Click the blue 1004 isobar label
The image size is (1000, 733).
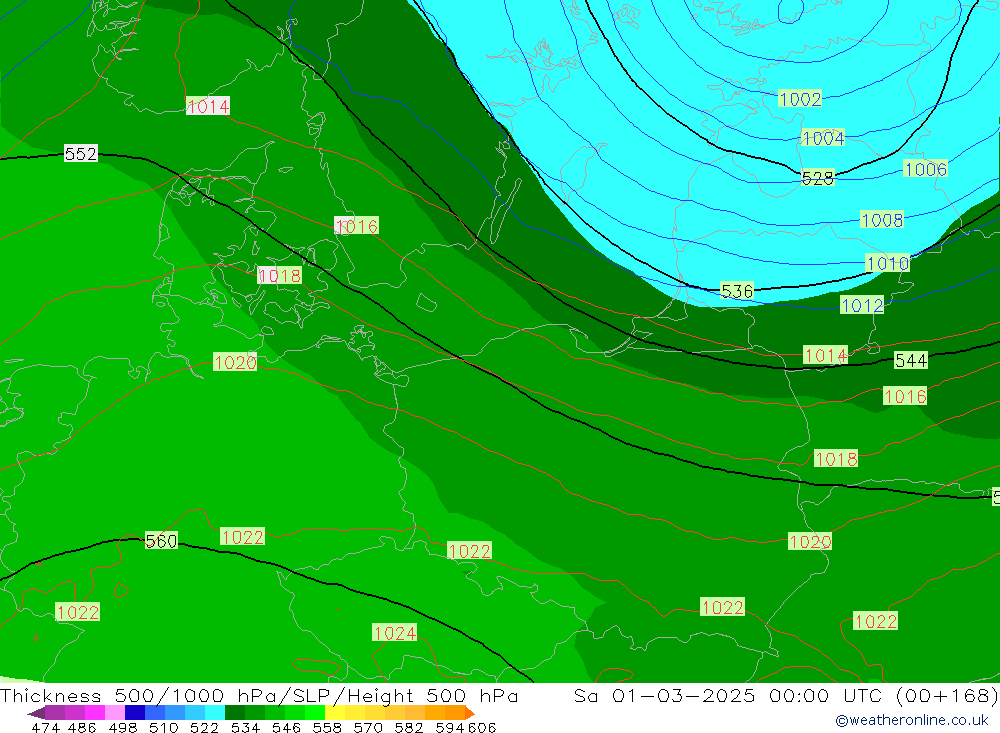(823, 138)
